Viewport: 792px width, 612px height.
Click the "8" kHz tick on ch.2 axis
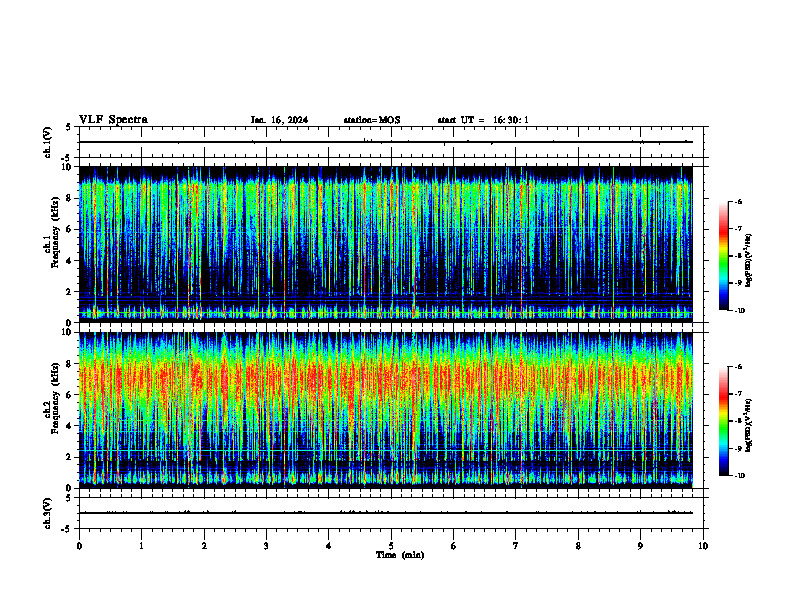[x=69, y=364]
